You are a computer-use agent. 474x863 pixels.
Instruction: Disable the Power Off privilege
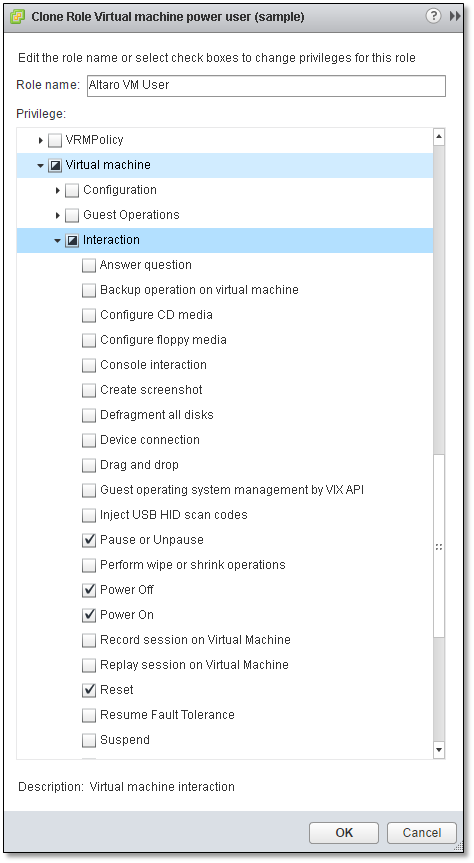click(89, 591)
